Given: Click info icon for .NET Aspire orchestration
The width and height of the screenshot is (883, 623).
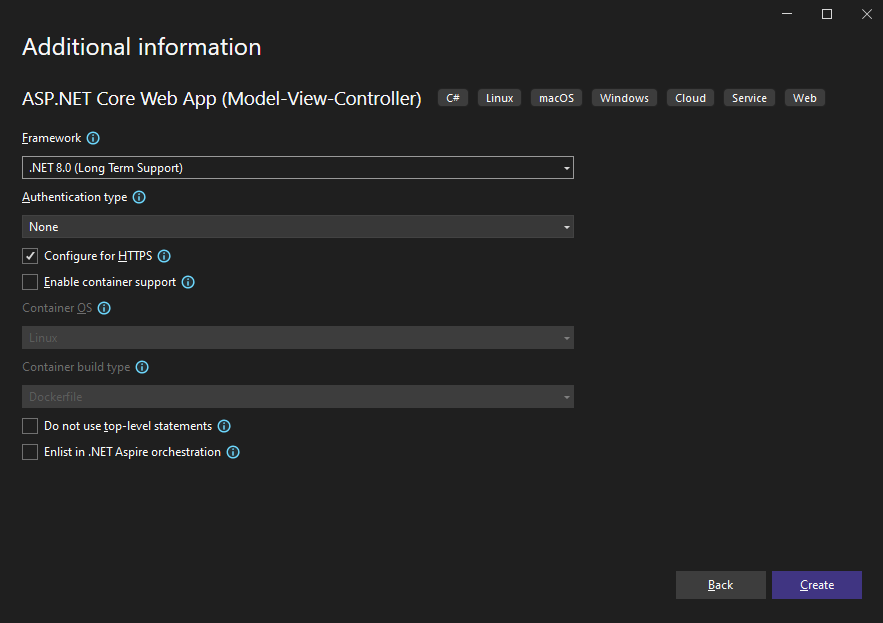Looking at the screenshot, I should 233,452.
